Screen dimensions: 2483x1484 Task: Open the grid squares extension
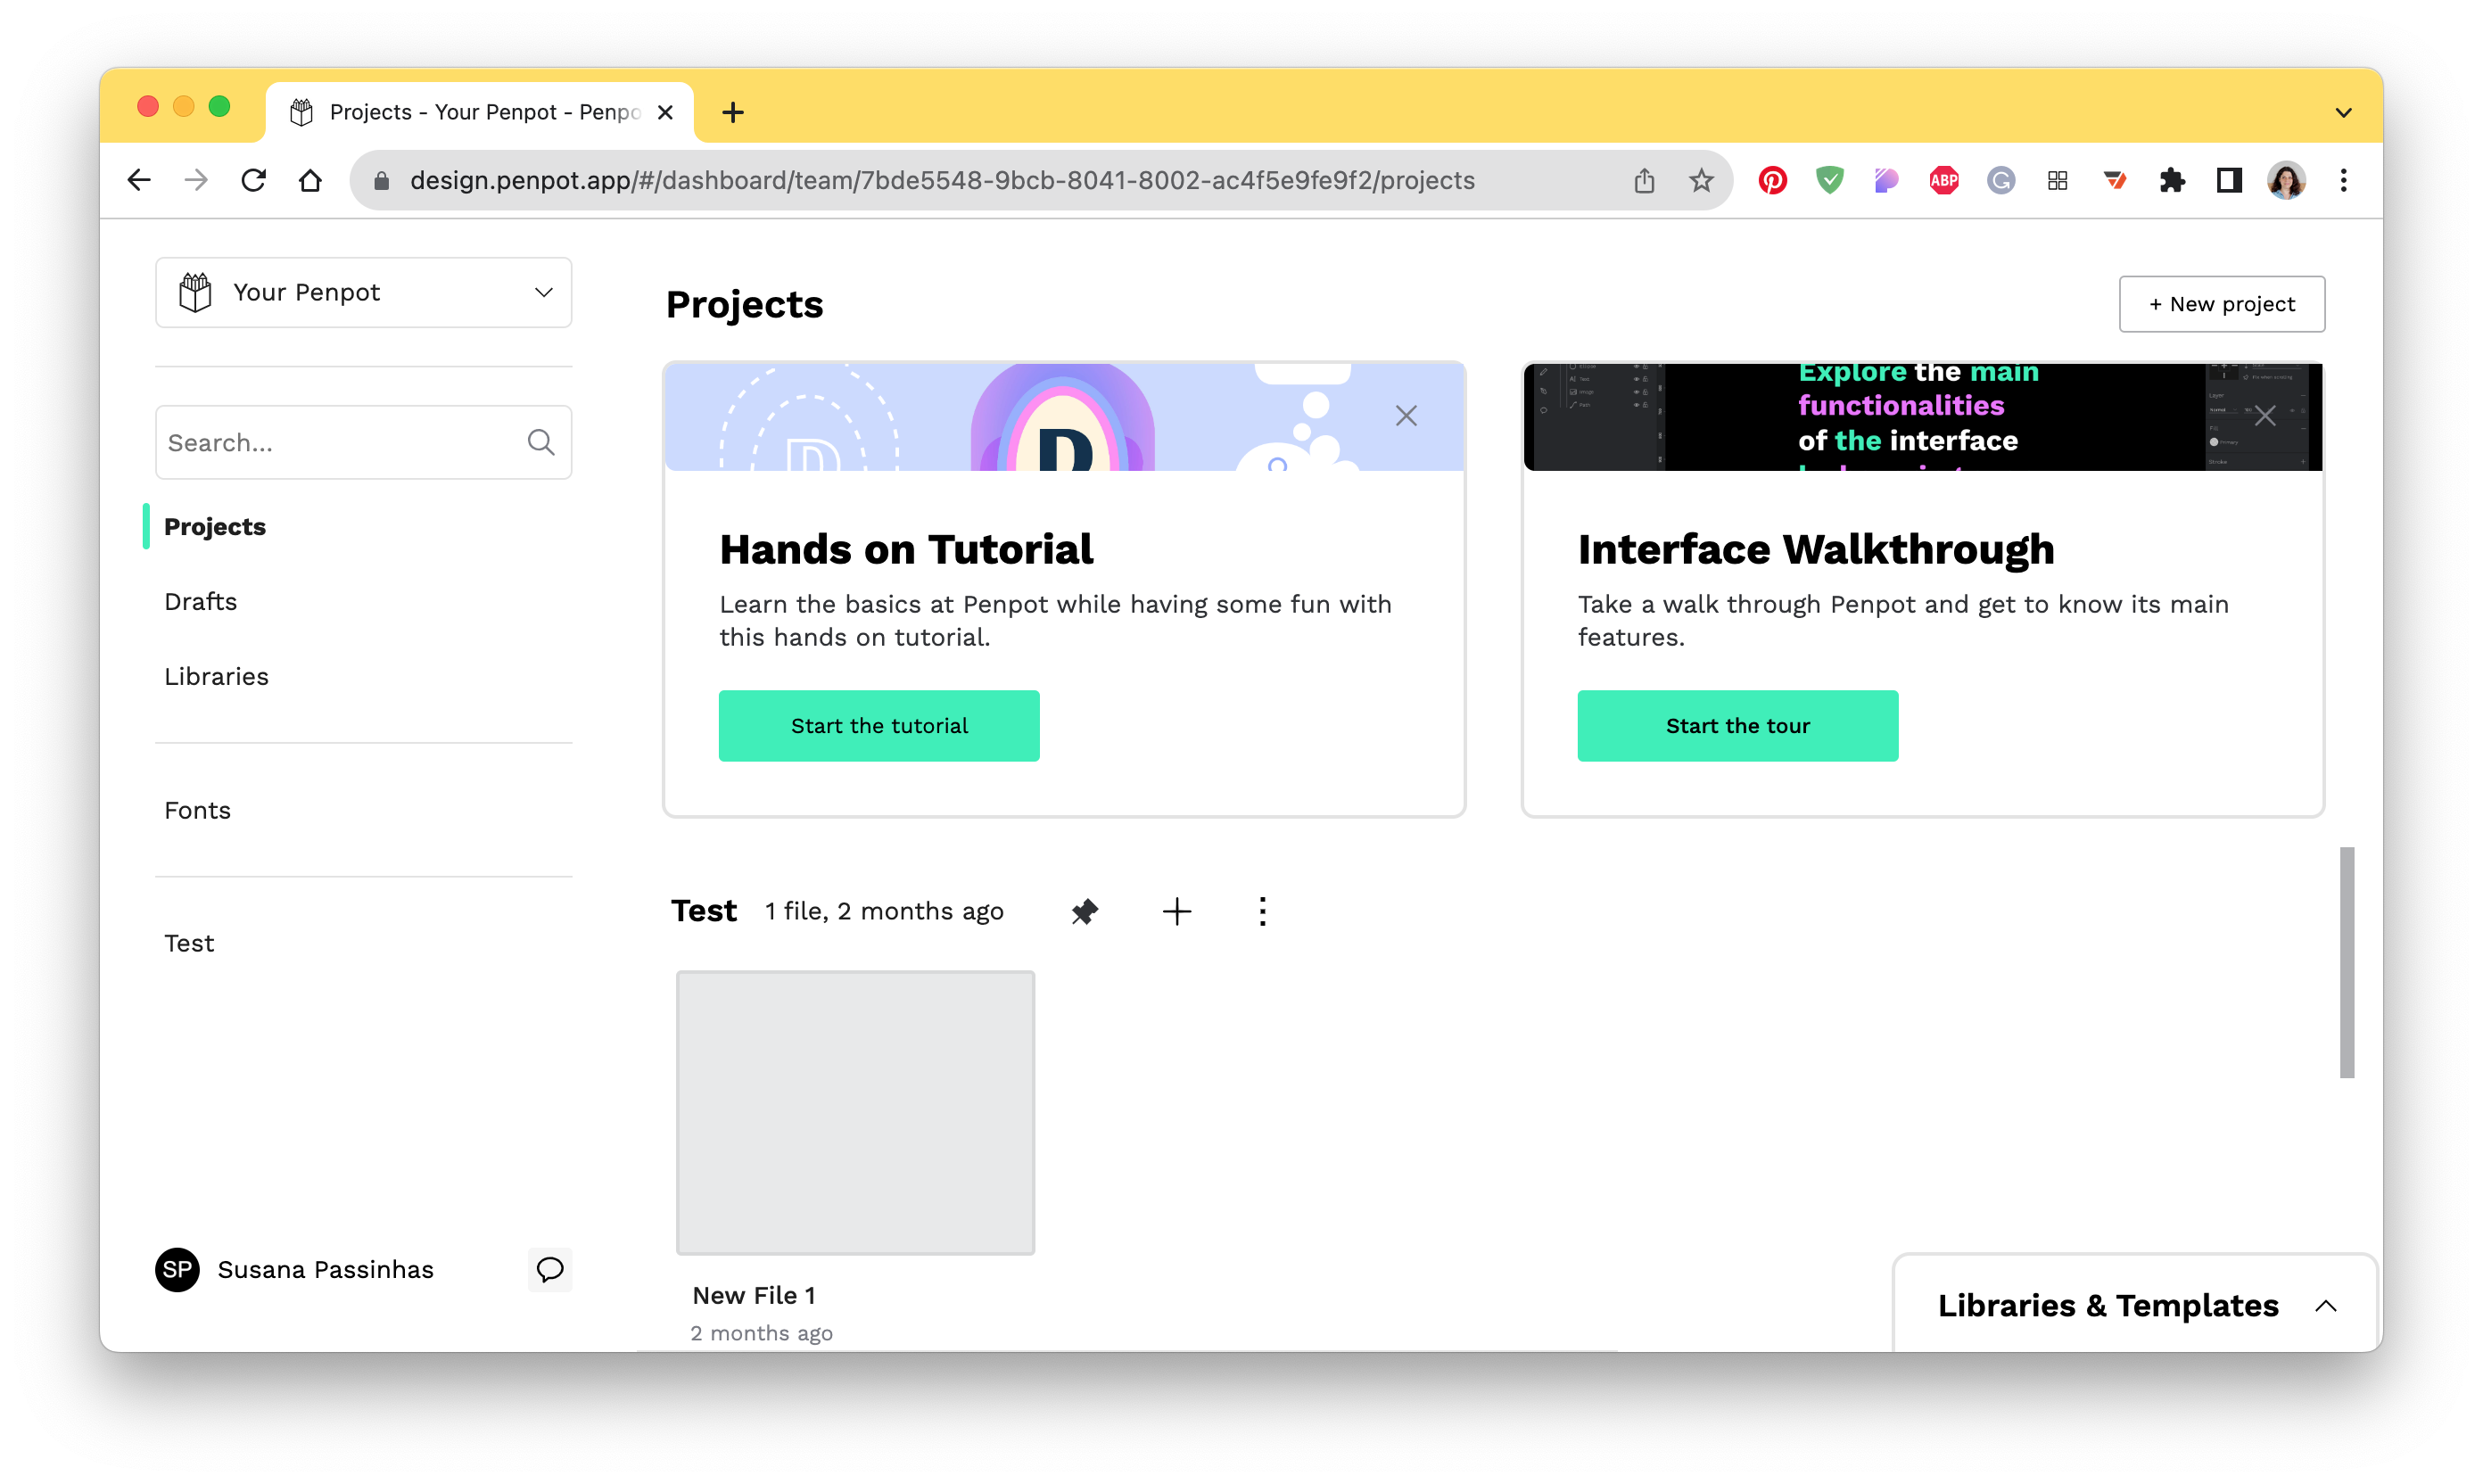pyautogui.click(x=2057, y=180)
